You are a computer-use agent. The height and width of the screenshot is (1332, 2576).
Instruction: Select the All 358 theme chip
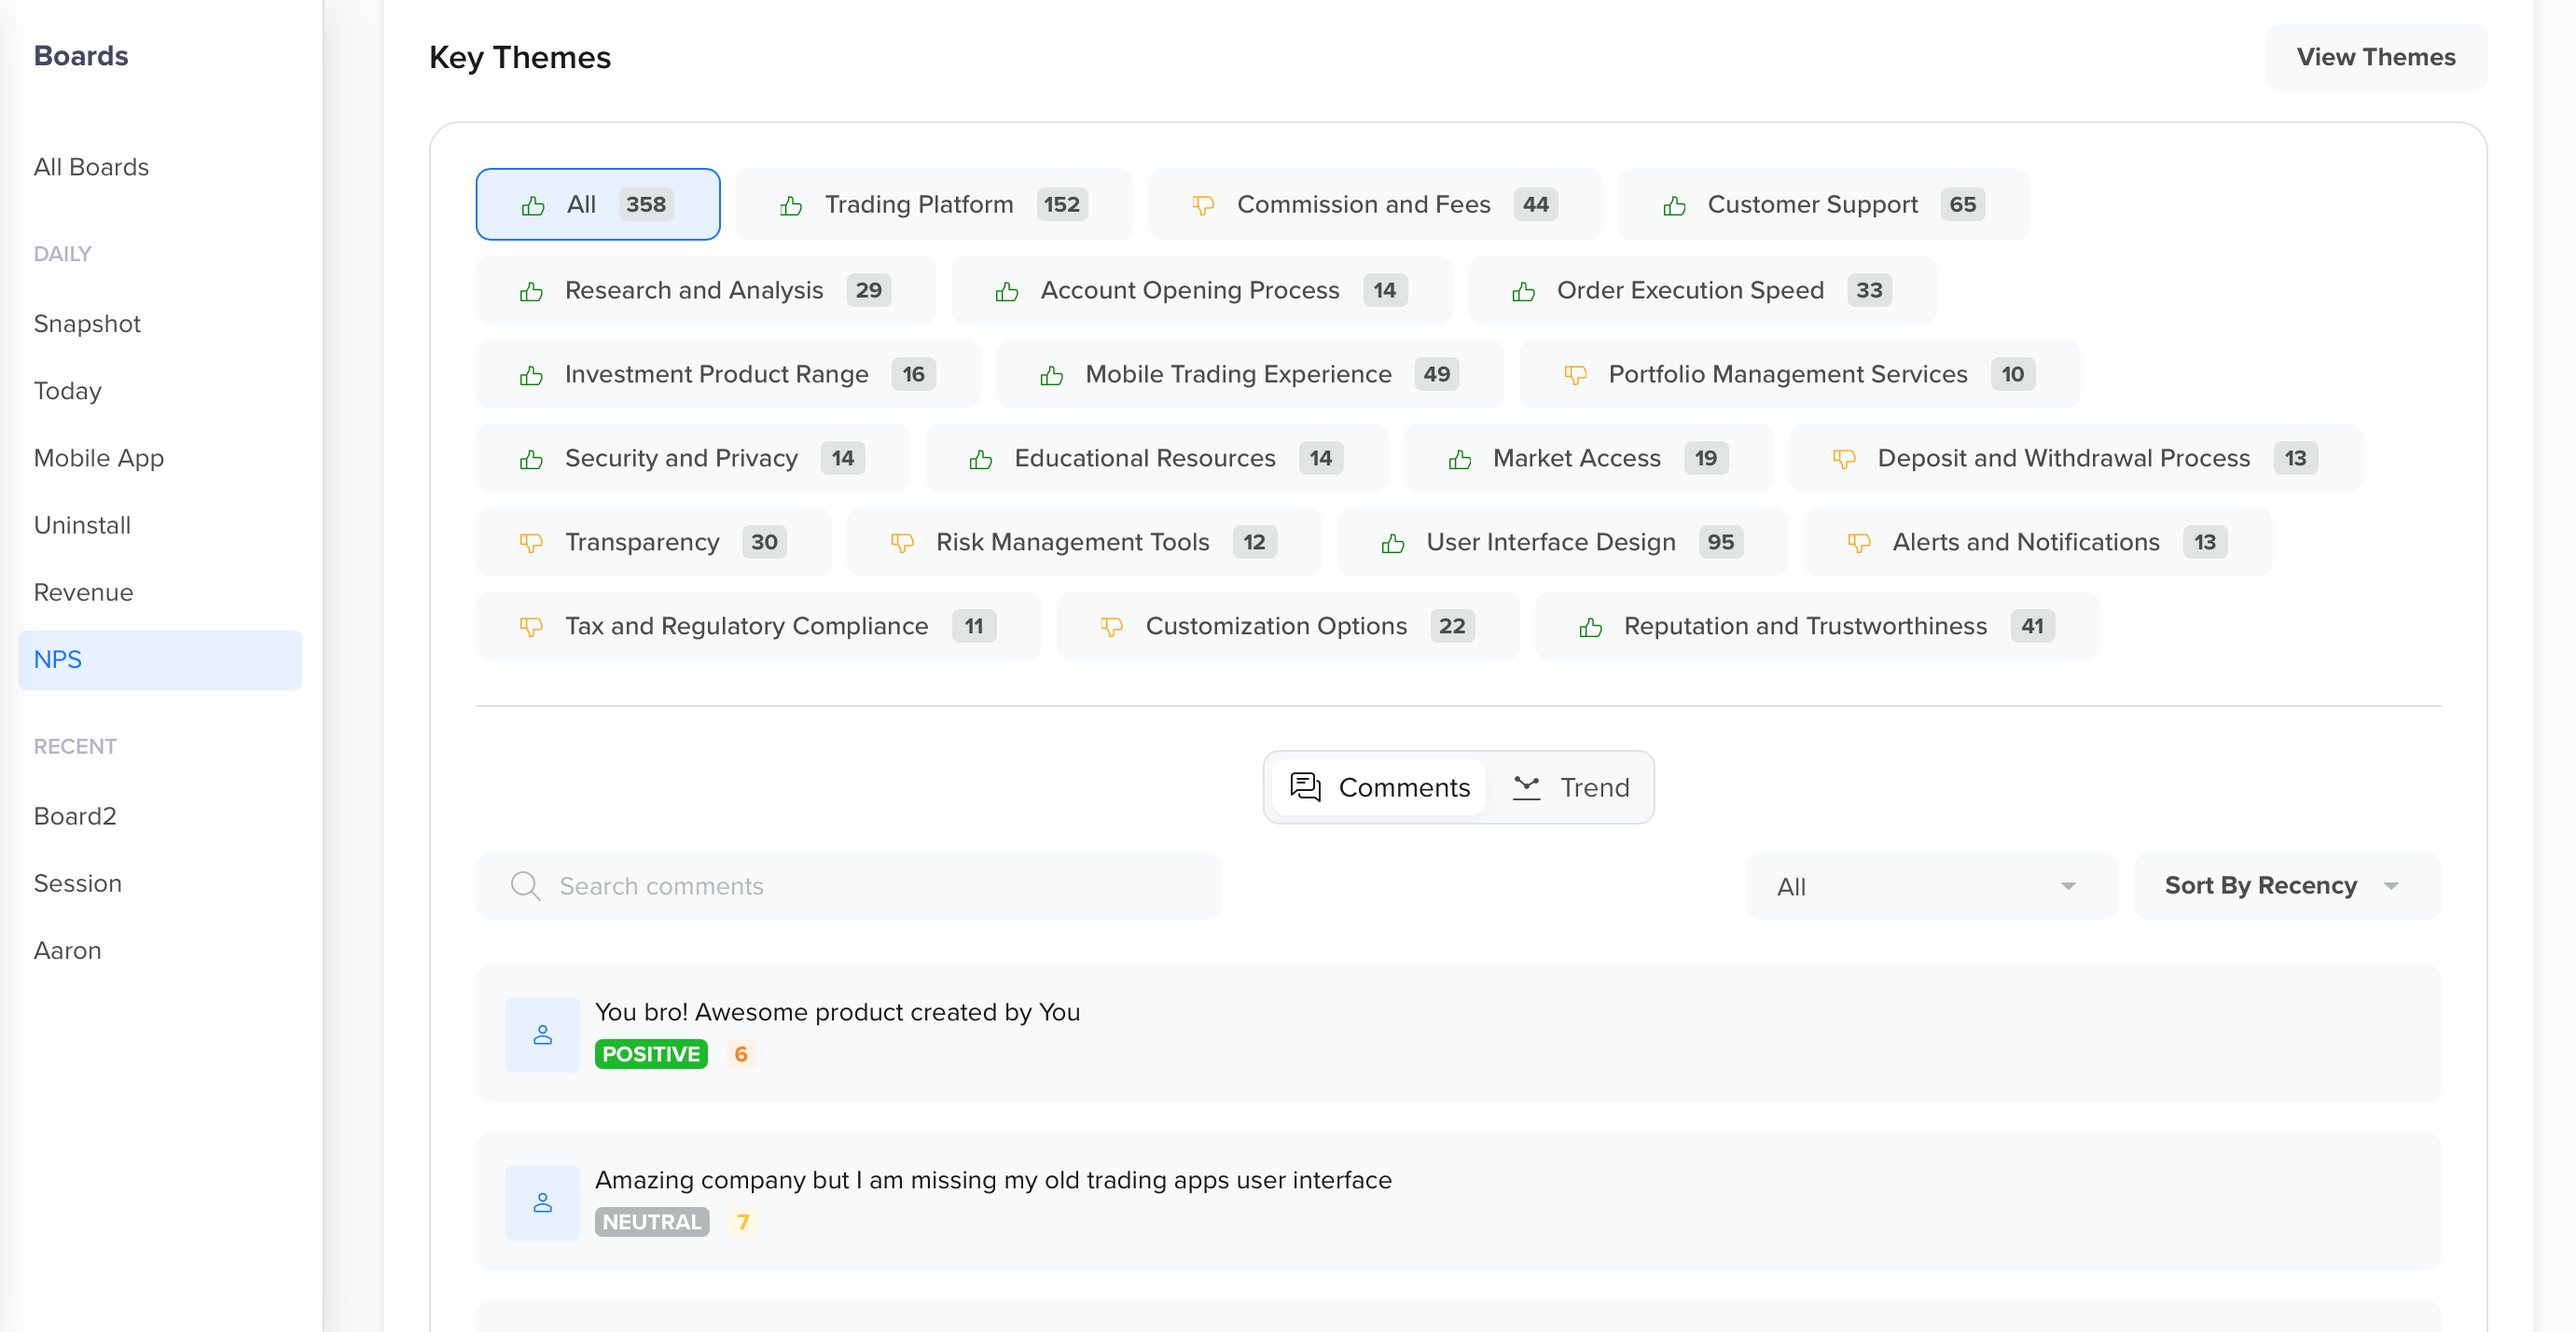pyautogui.click(x=598, y=204)
